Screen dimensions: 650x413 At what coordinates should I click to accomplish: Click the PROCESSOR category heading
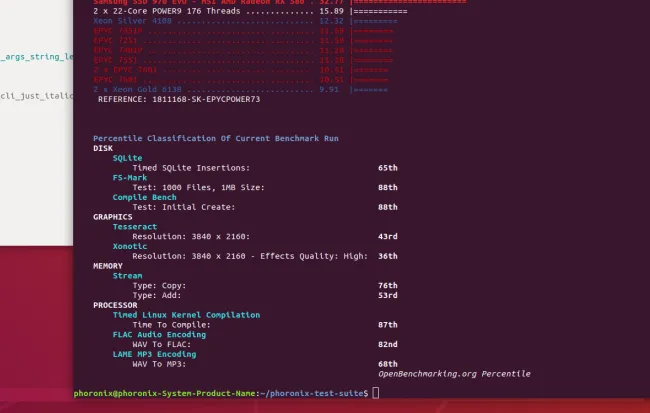(x=115, y=305)
